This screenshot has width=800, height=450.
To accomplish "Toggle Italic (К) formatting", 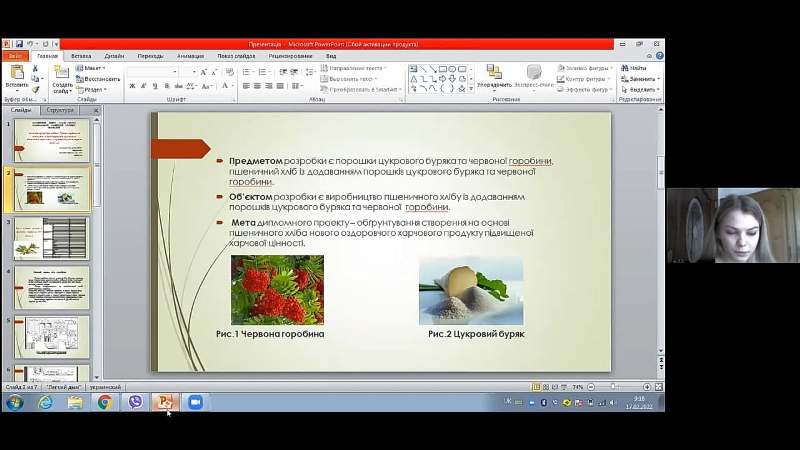I will (144, 86).
